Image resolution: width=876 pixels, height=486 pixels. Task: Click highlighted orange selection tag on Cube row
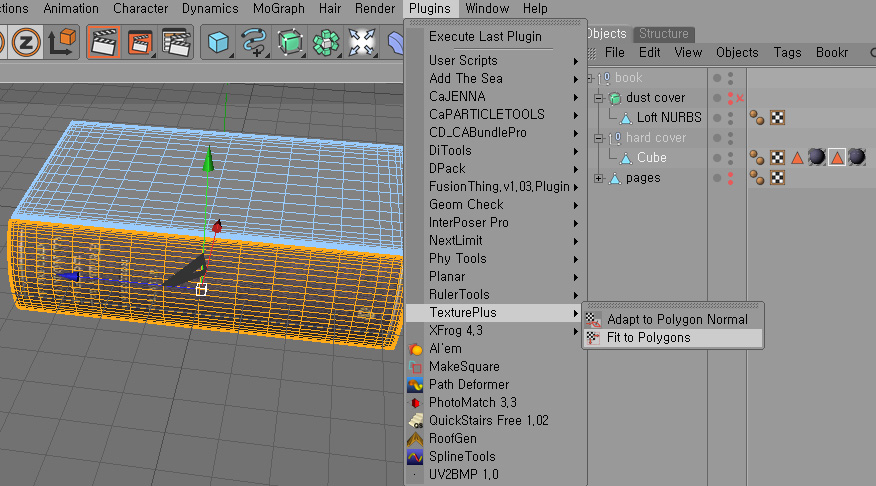click(x=837, y=158)
